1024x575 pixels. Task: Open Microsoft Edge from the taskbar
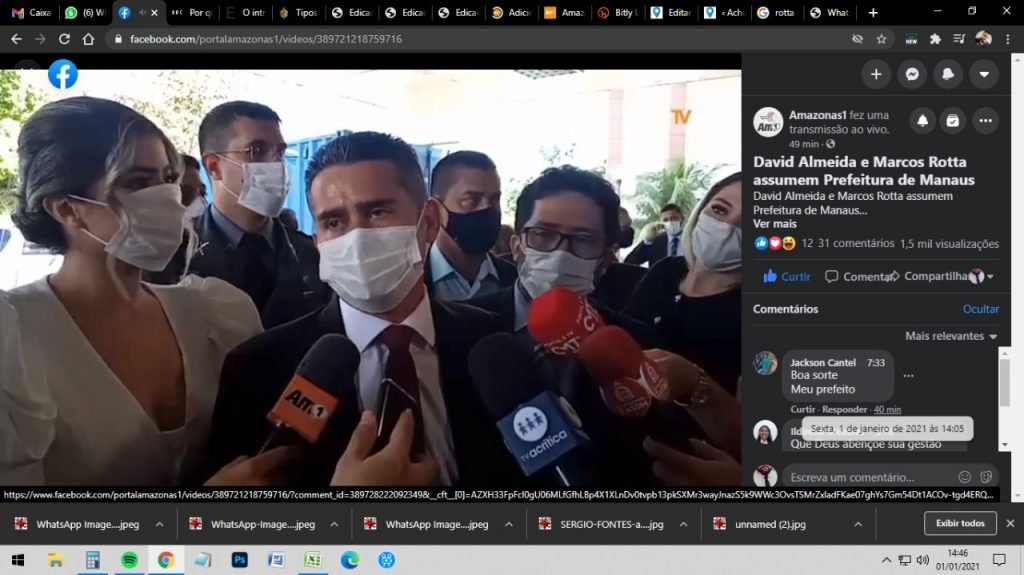[349, 560]
